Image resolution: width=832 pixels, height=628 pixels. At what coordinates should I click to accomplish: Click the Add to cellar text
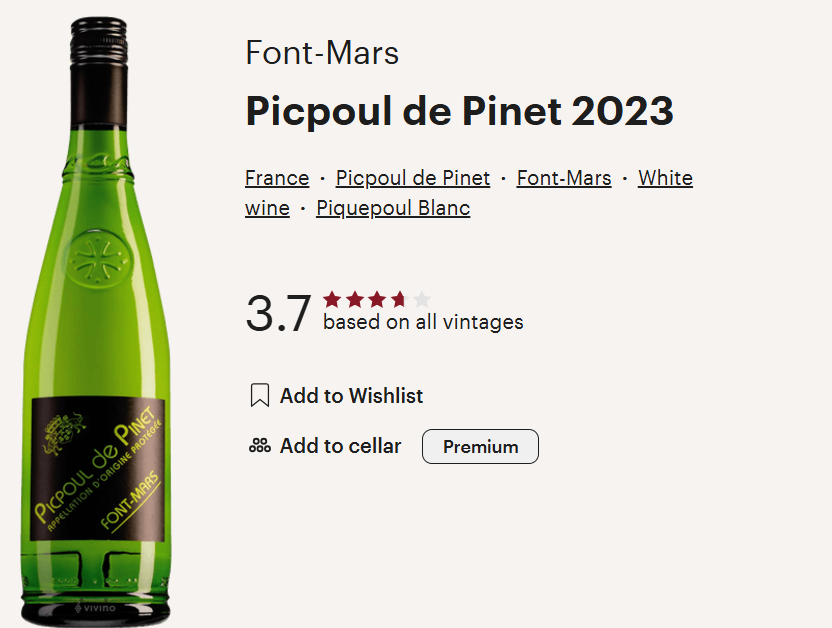(340, 446)
